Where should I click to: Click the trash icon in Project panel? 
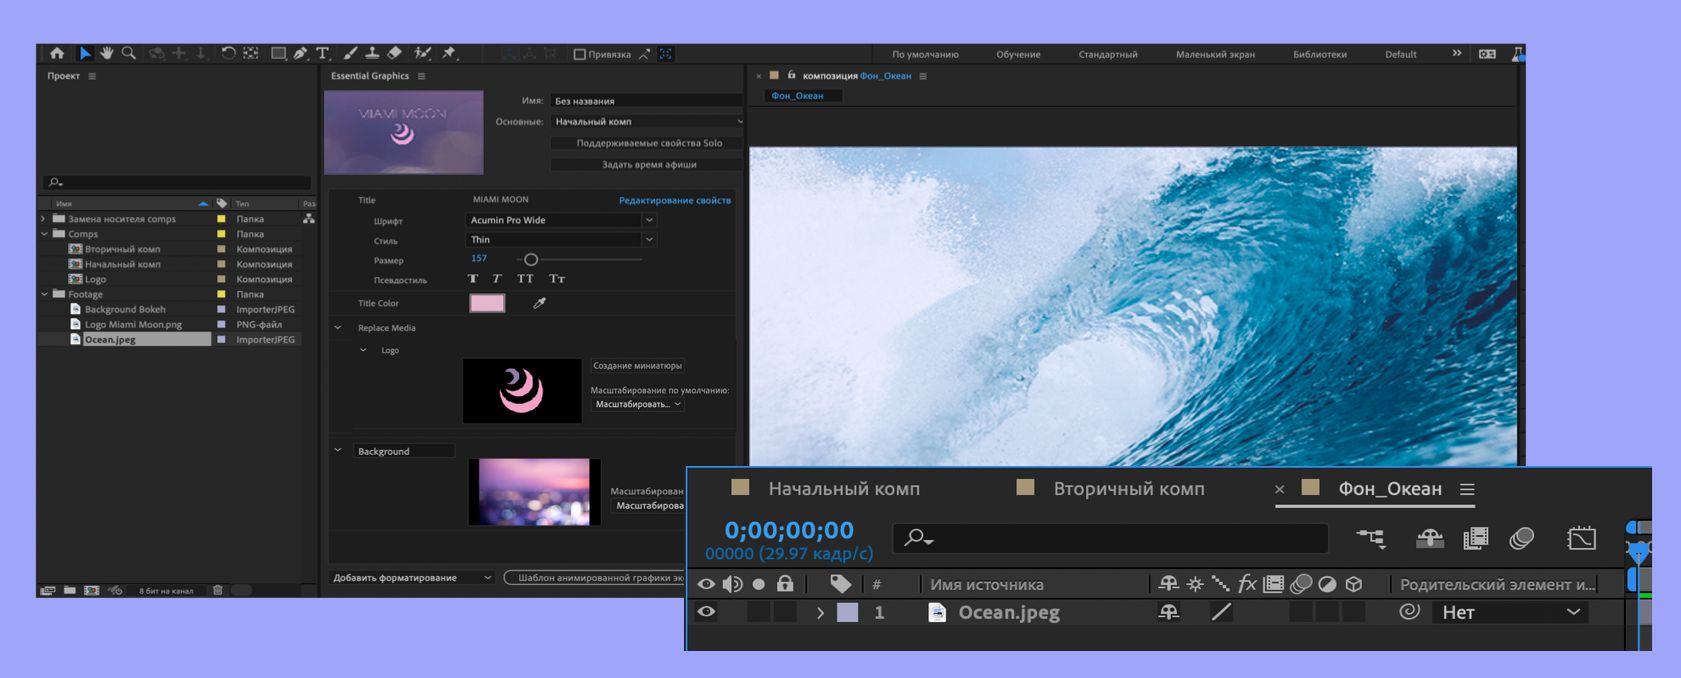pyautogui.click(x=218, y=590)
